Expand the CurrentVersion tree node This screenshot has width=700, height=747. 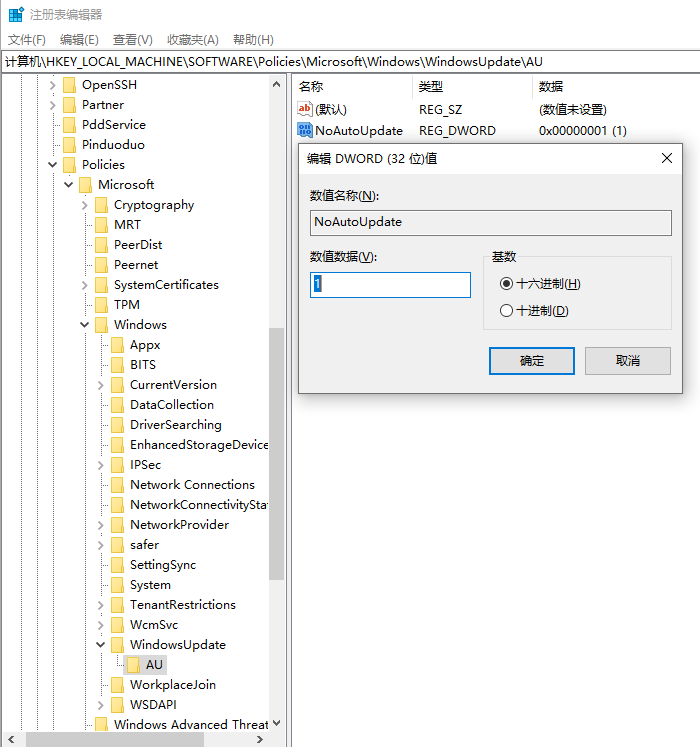[101, 385]
